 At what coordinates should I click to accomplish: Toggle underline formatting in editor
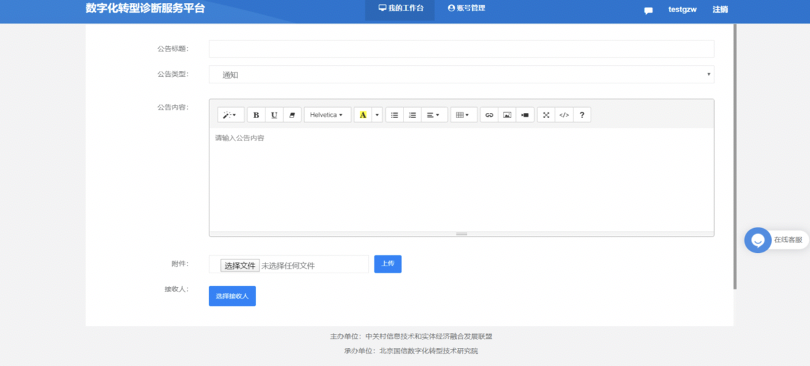[x=274, y=115]
